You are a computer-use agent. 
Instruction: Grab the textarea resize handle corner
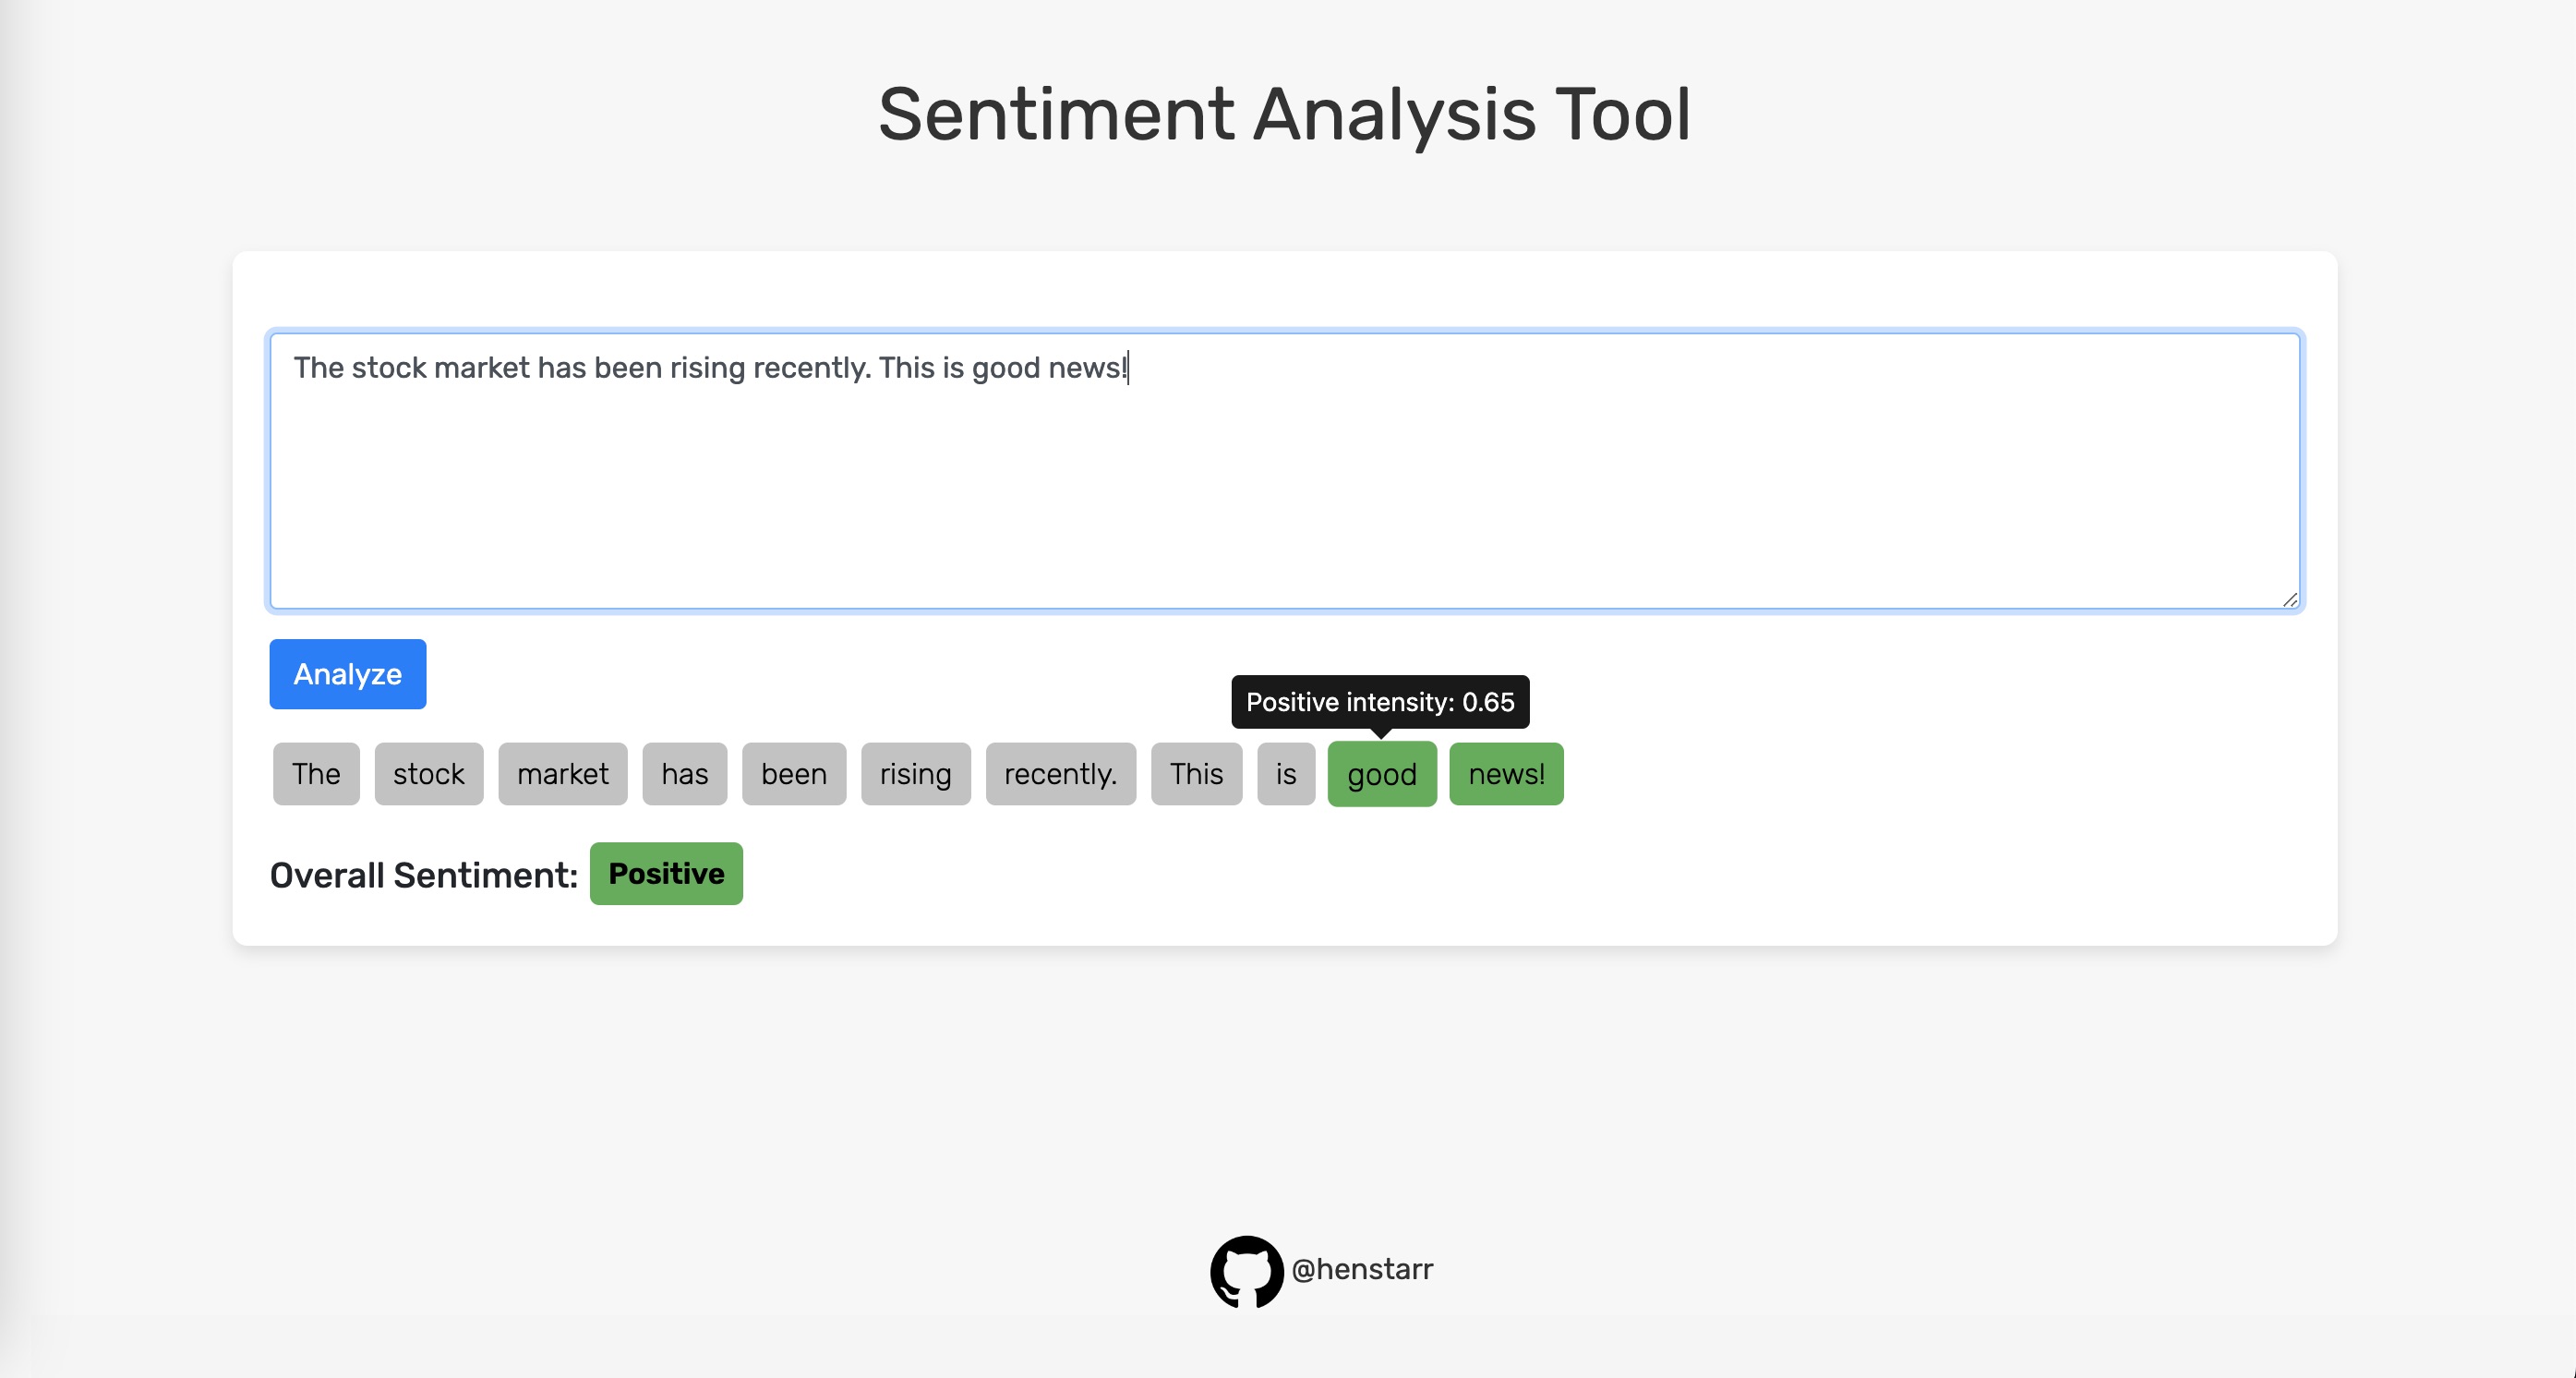pyautogui.click(x=2290, y=599)
